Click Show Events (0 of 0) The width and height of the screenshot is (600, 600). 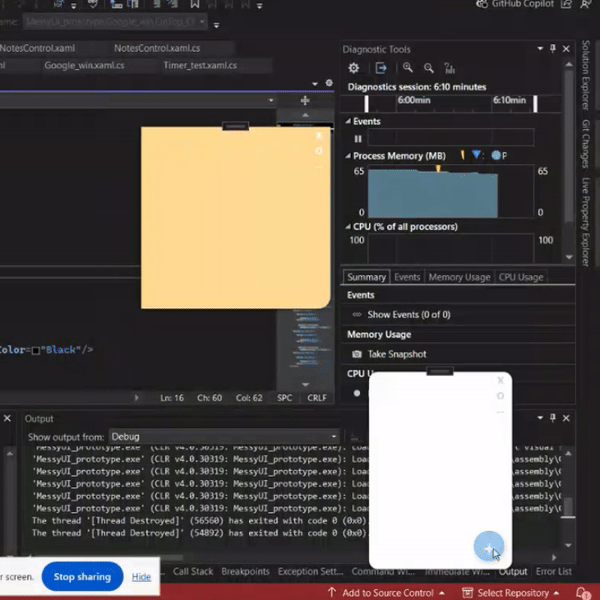(409, 315)
